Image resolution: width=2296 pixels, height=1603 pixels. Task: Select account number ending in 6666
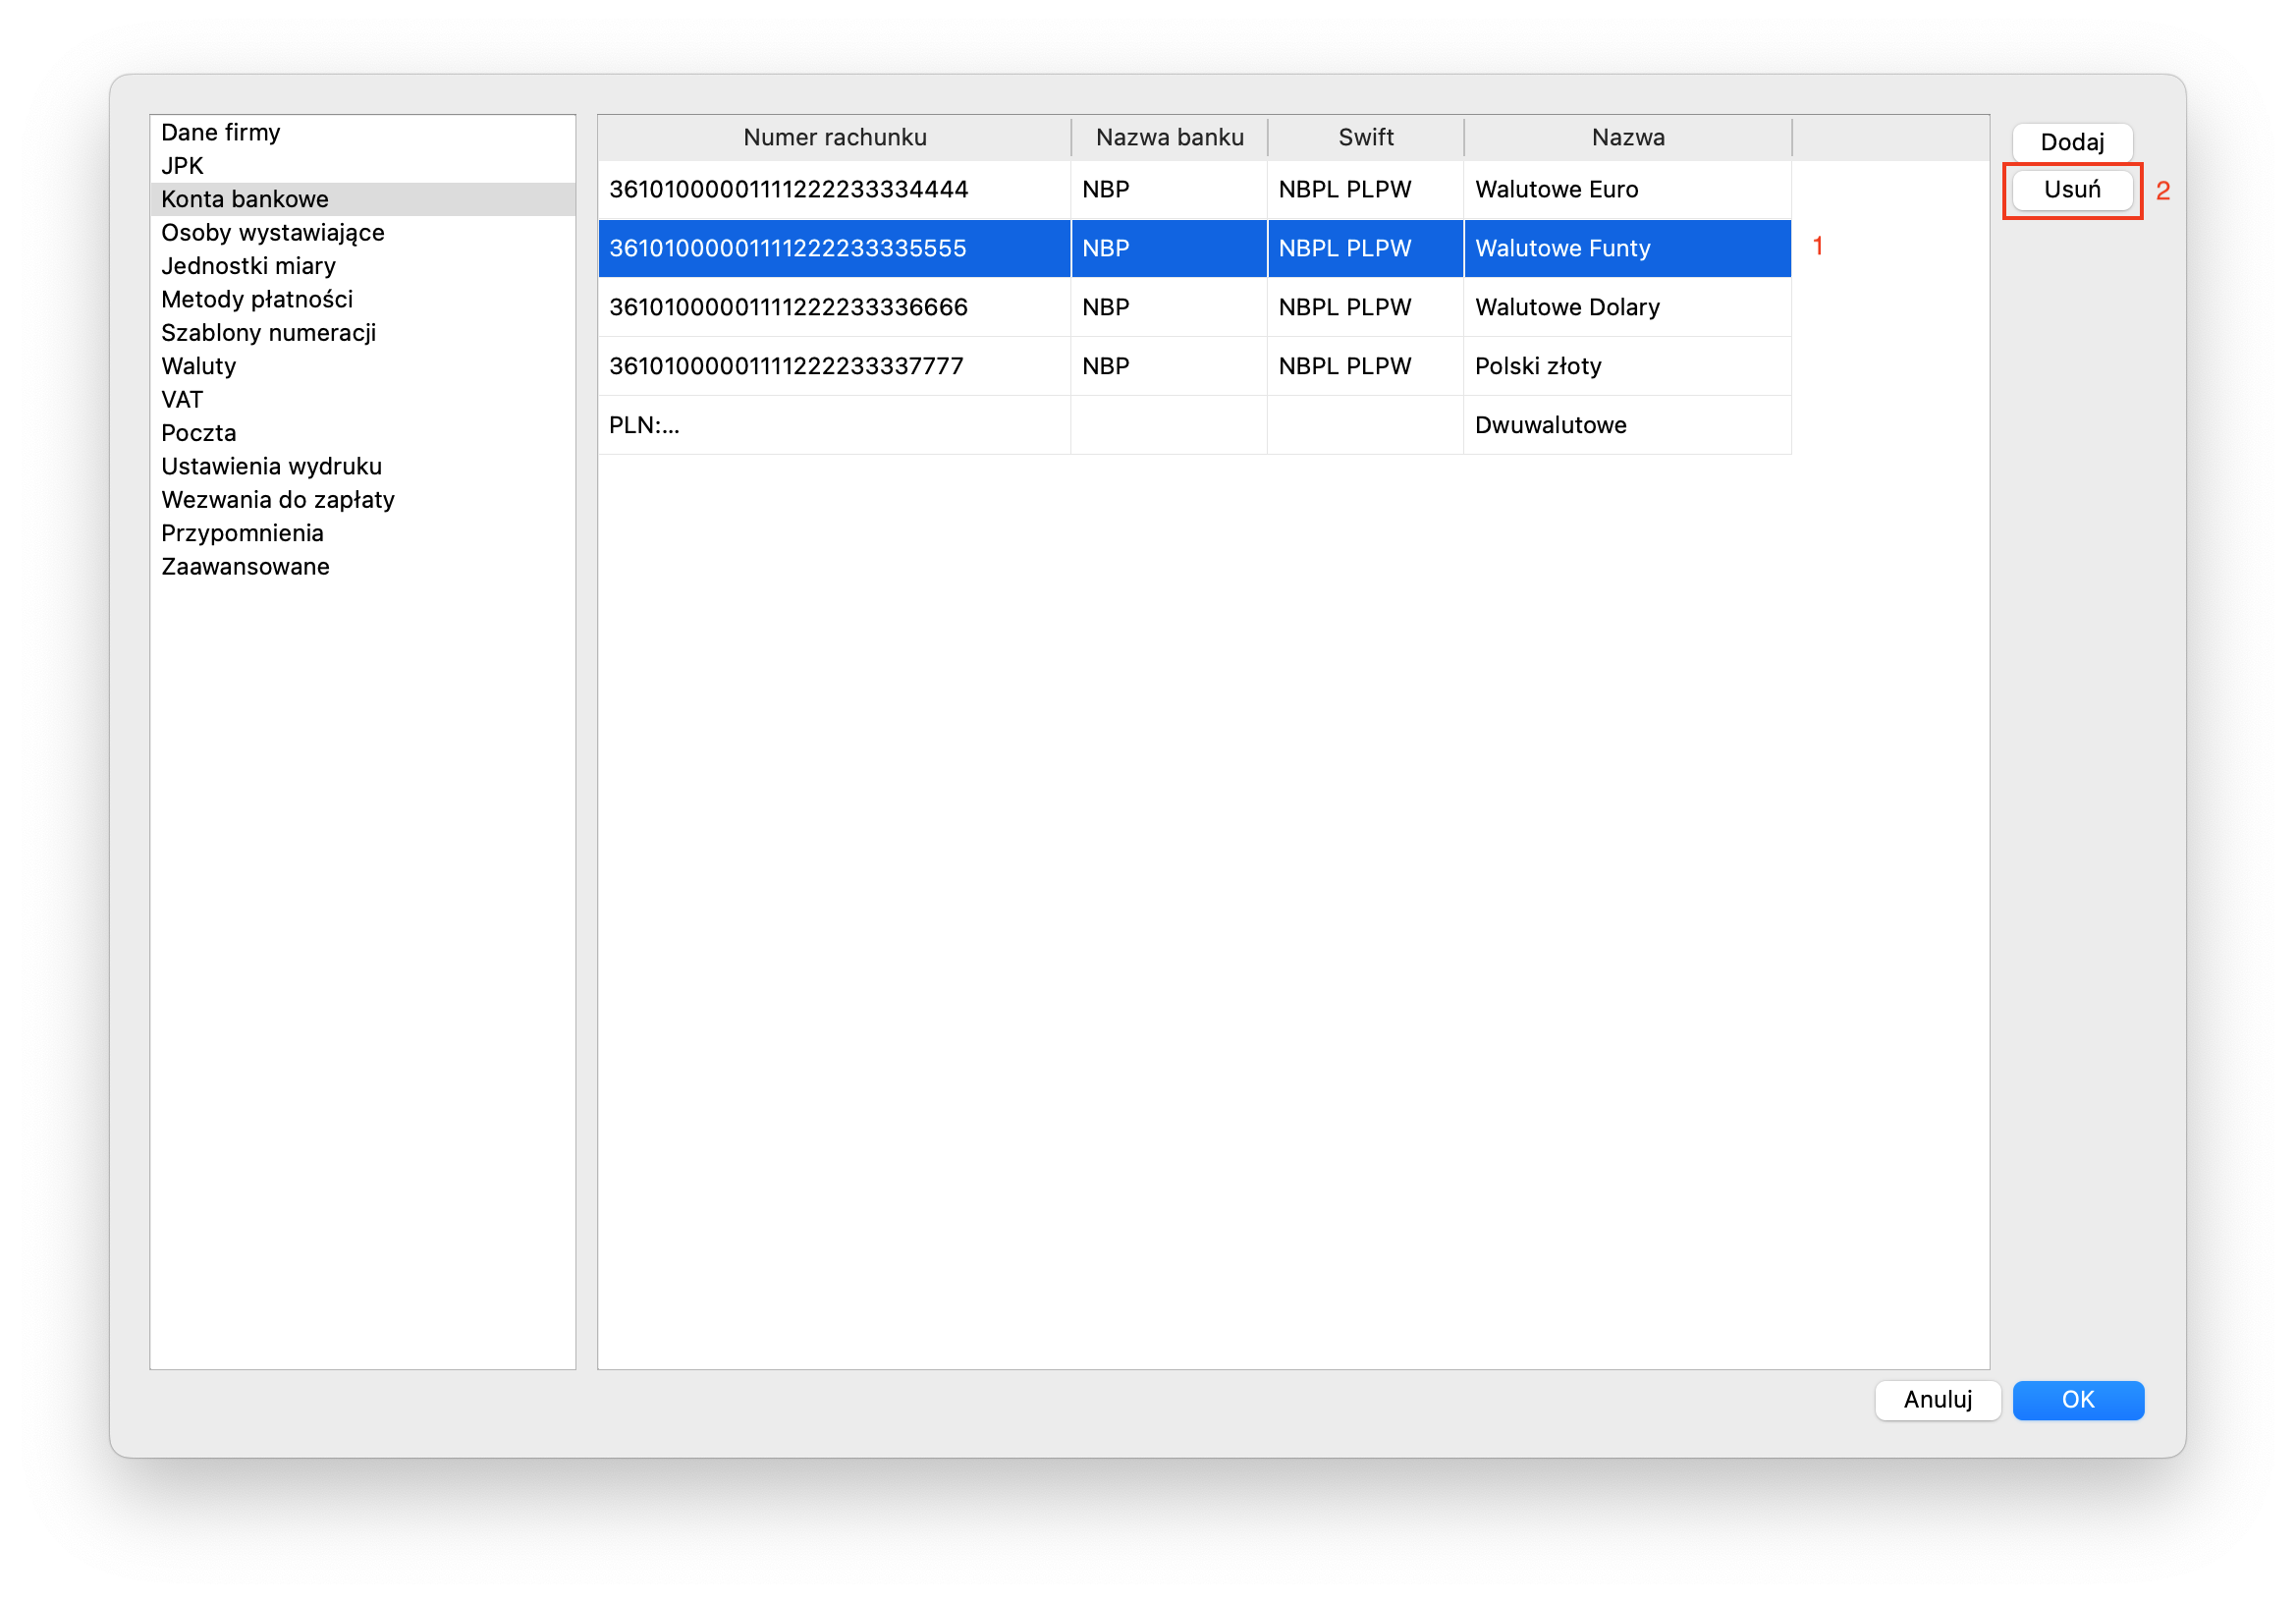tap(834, 307)
